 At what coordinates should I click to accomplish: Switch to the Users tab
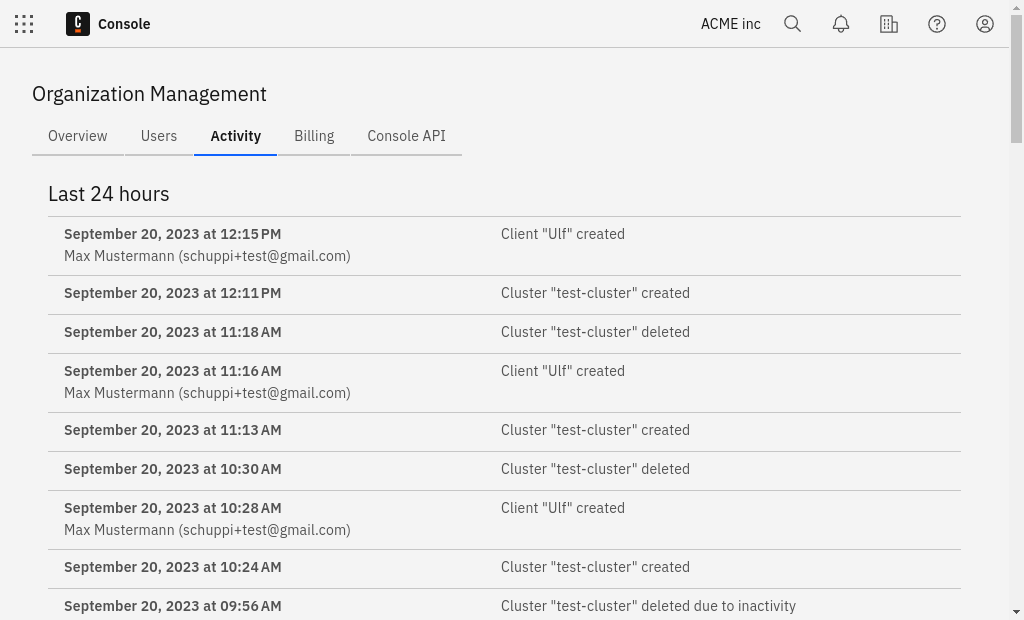pos(159,136)
